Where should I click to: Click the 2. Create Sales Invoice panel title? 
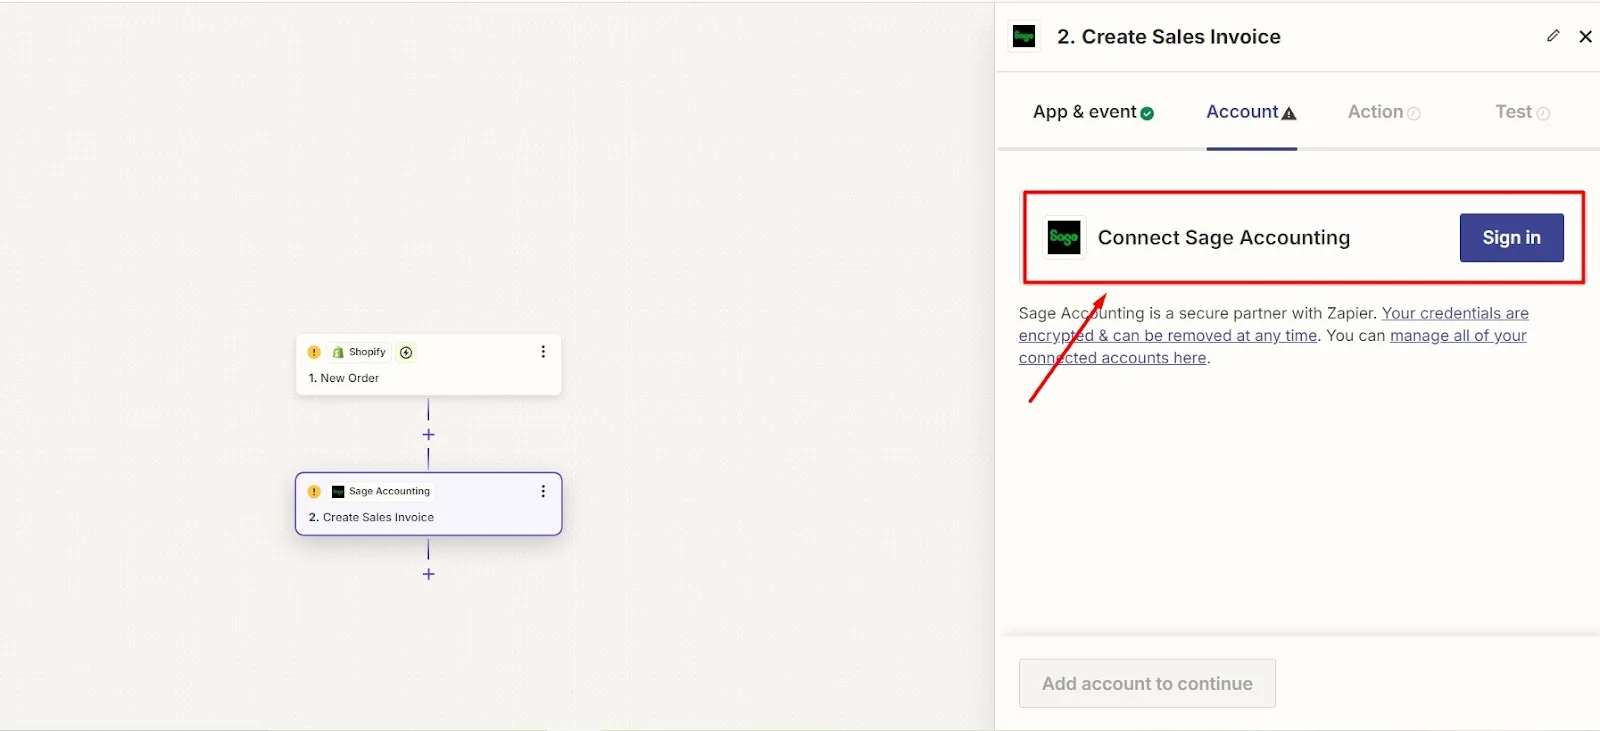1168,37
